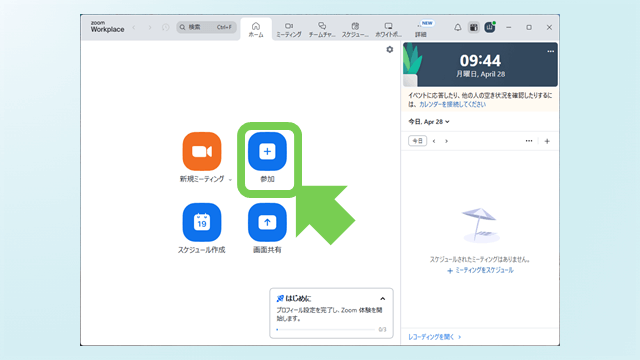640x360 pixels.
Task: Click the 画面共有 share screen icon
Action: pyautogui.click(x=267, y=222)
